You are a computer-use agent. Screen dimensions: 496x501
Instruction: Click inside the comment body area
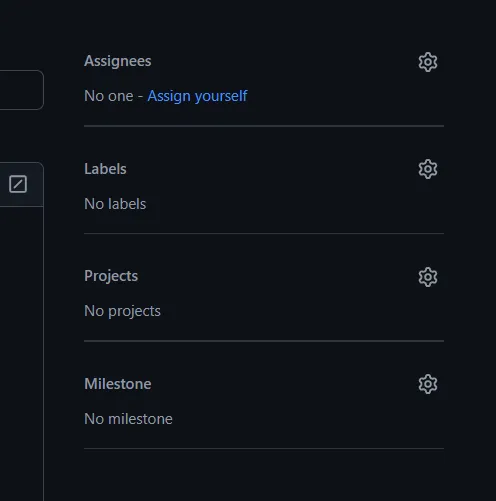tap(22, 353)
